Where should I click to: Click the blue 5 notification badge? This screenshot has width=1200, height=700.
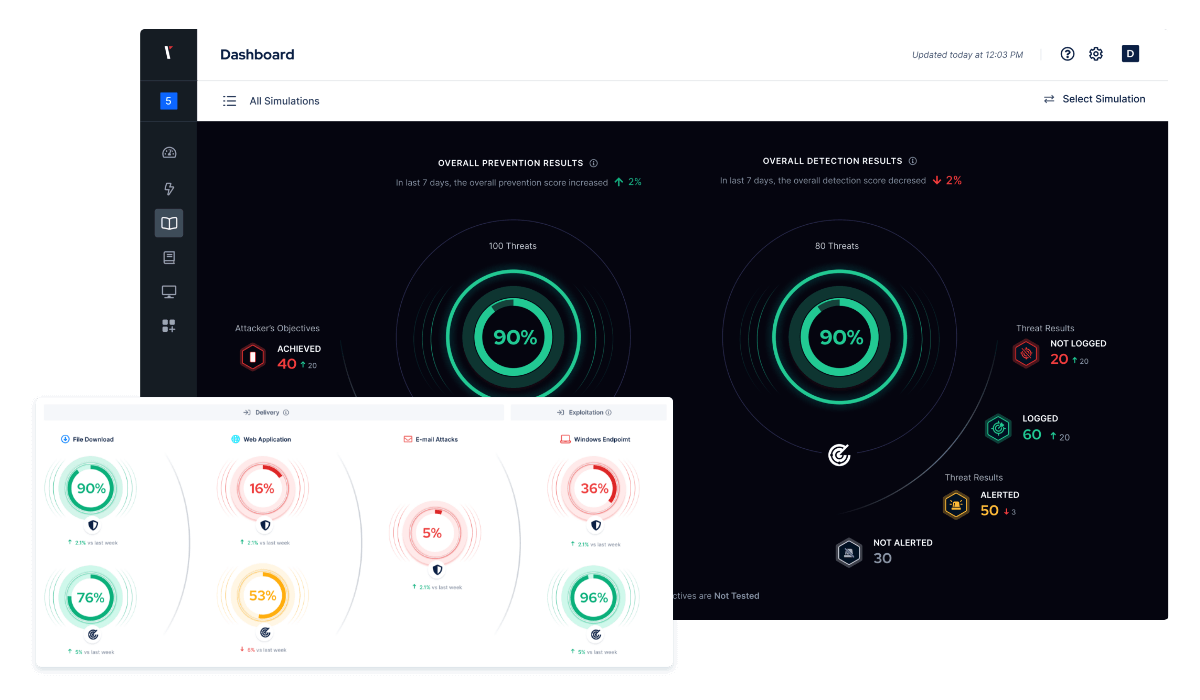(168, 100)
